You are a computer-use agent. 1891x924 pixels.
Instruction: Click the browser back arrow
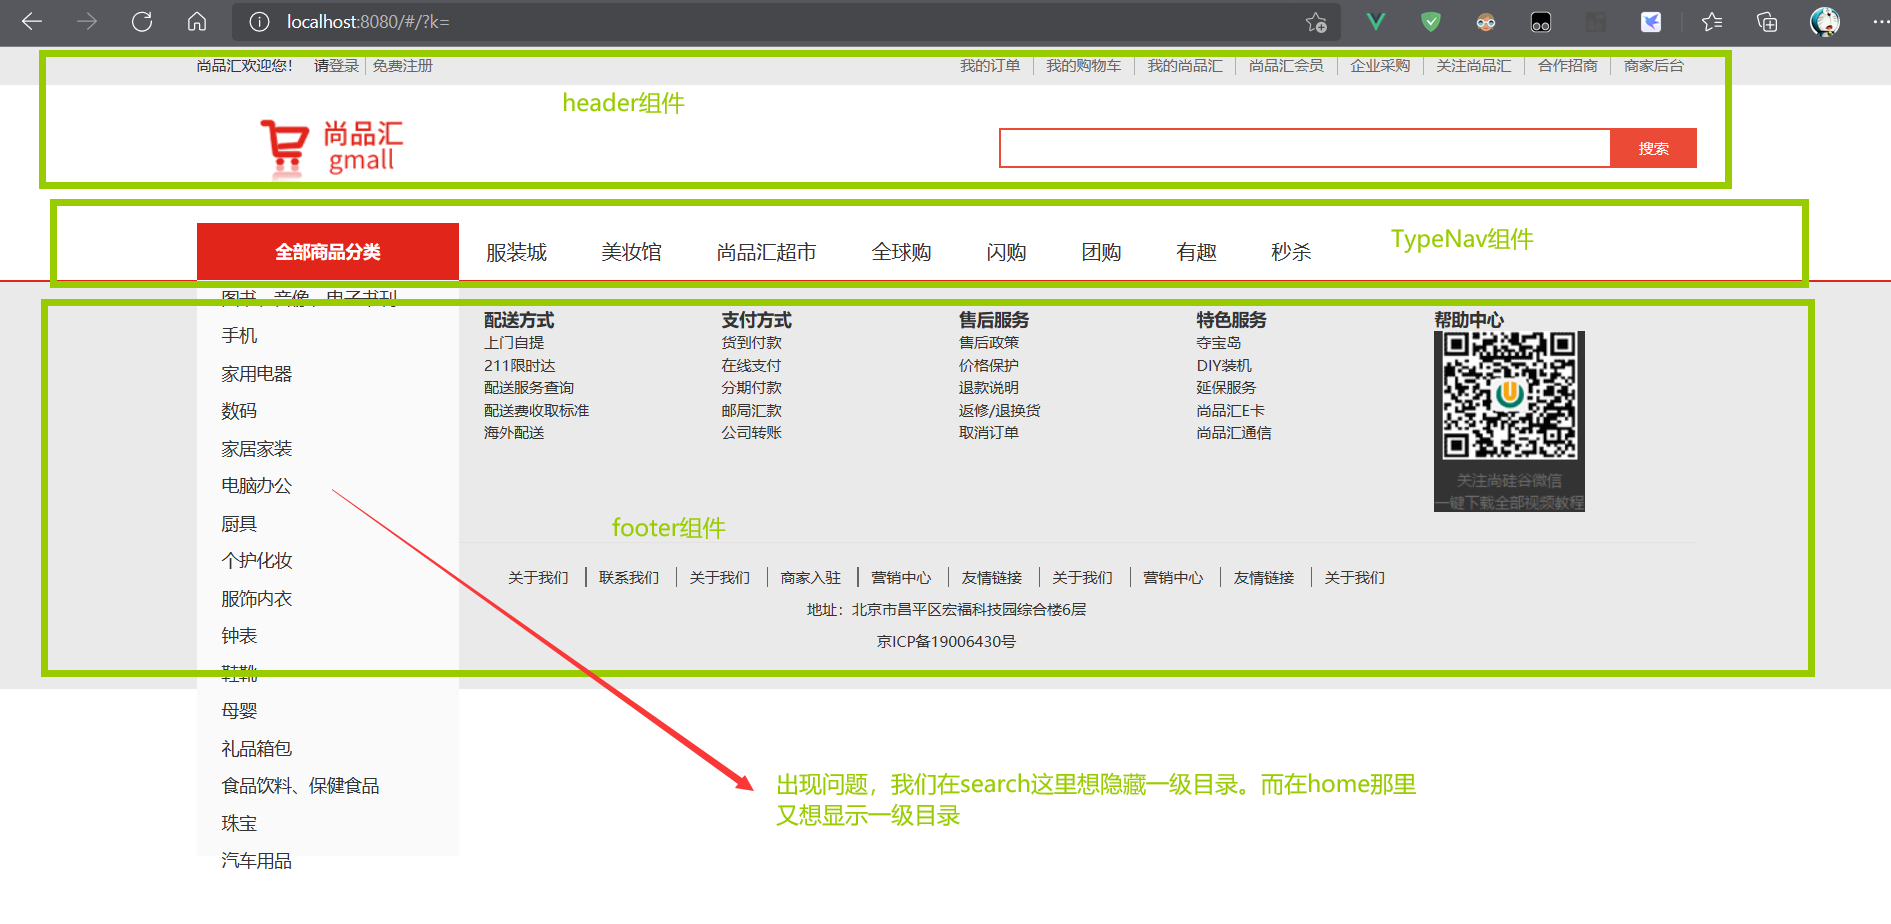(33, 21)
